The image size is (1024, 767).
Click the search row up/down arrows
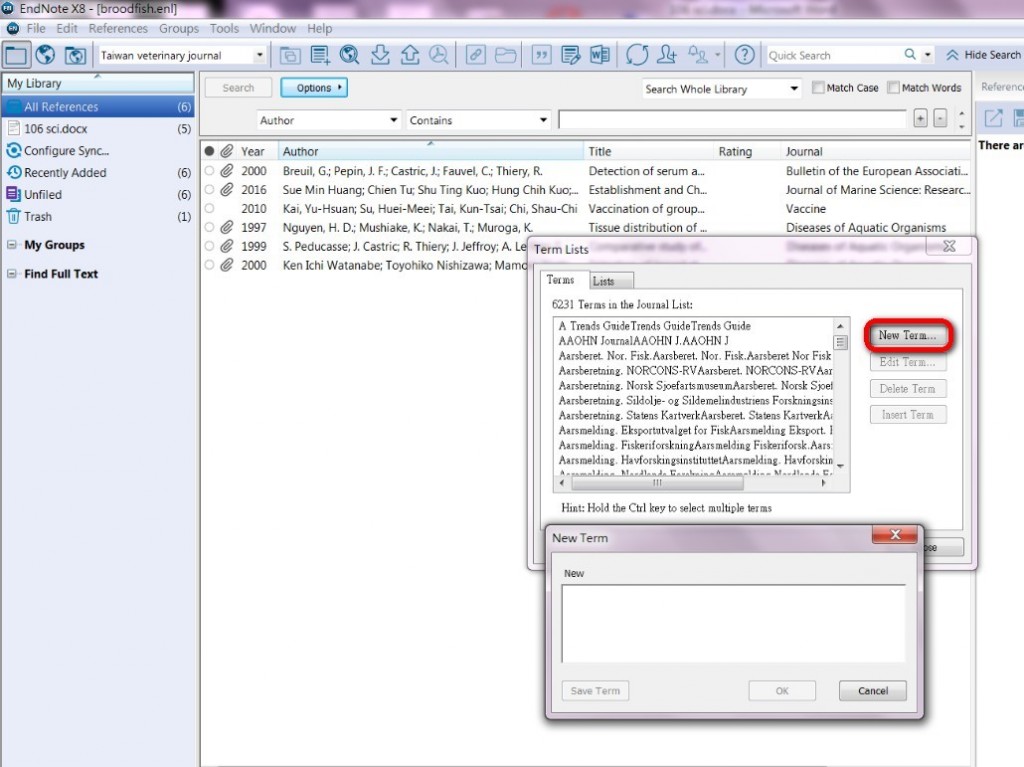point(961,118)
